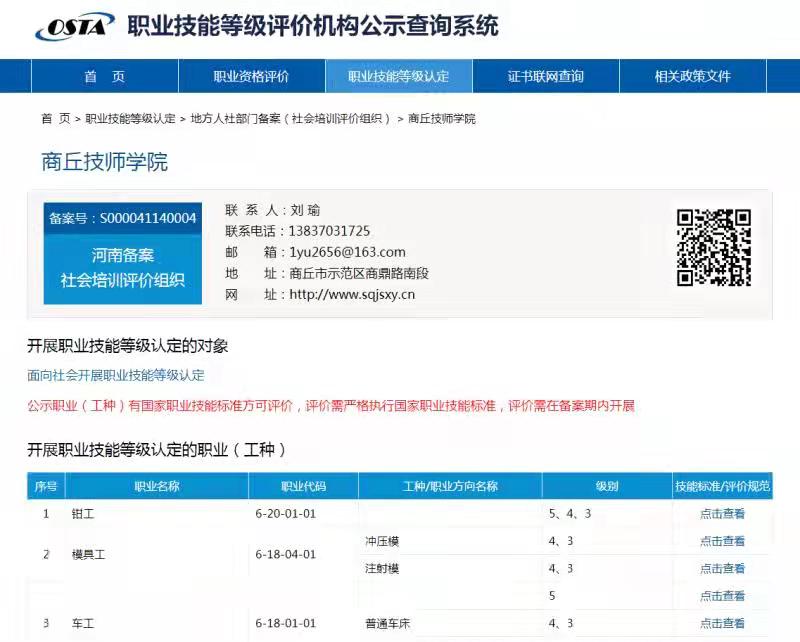Click the 序号 column header
Image resolution: width=800 pixels, height=642 pixels.
[46, 486]
